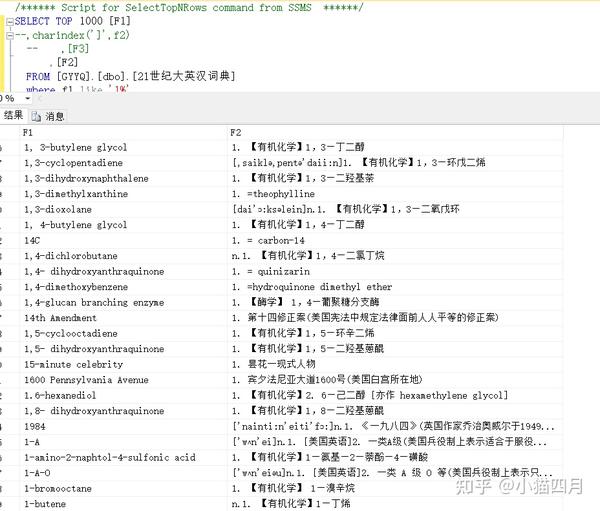600x511 pixels.
Task: Select cell '1,3-dioxolane'
Action: pos(124,209)
